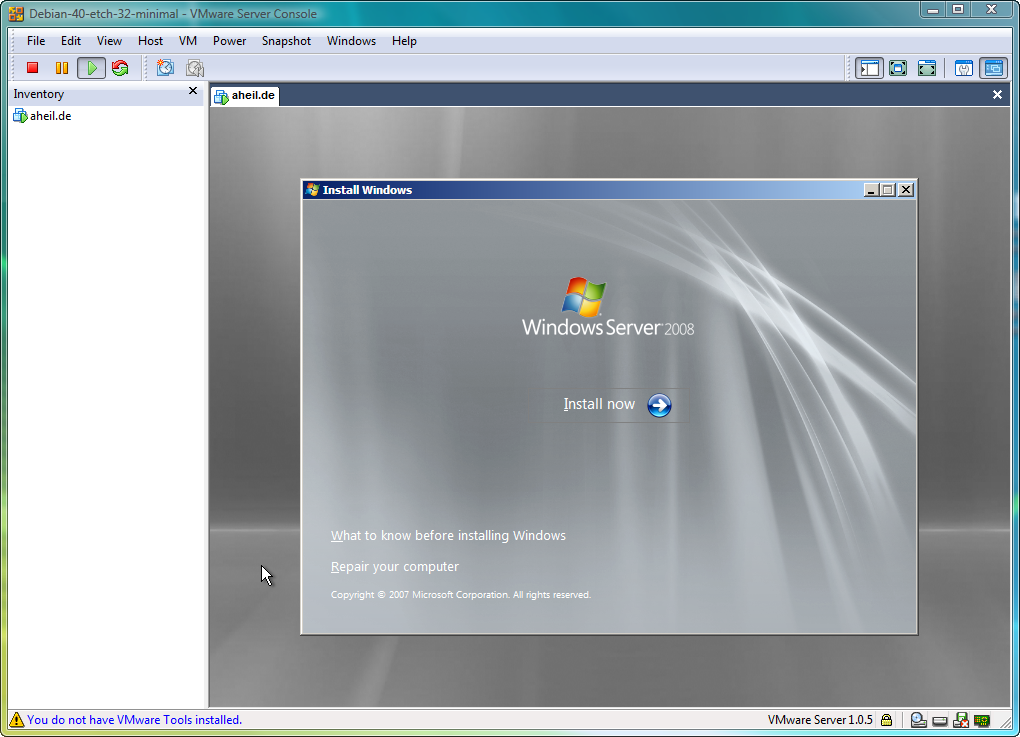Click VMware Server 1.0.5 status text

(820, 720)
